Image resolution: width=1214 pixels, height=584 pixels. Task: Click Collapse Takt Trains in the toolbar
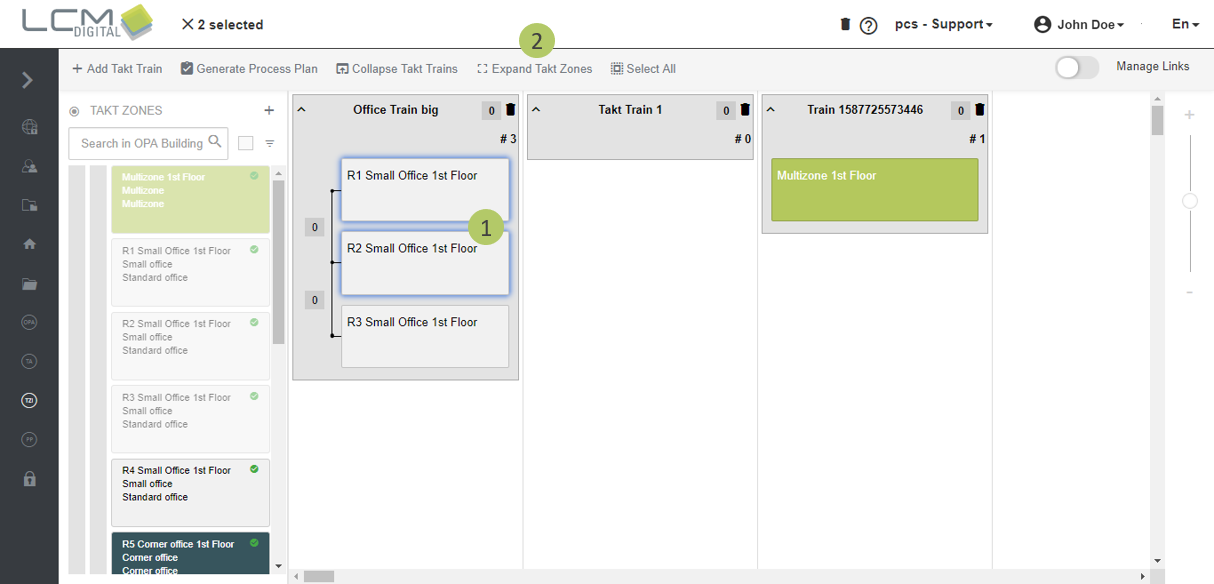coord(397,69)
